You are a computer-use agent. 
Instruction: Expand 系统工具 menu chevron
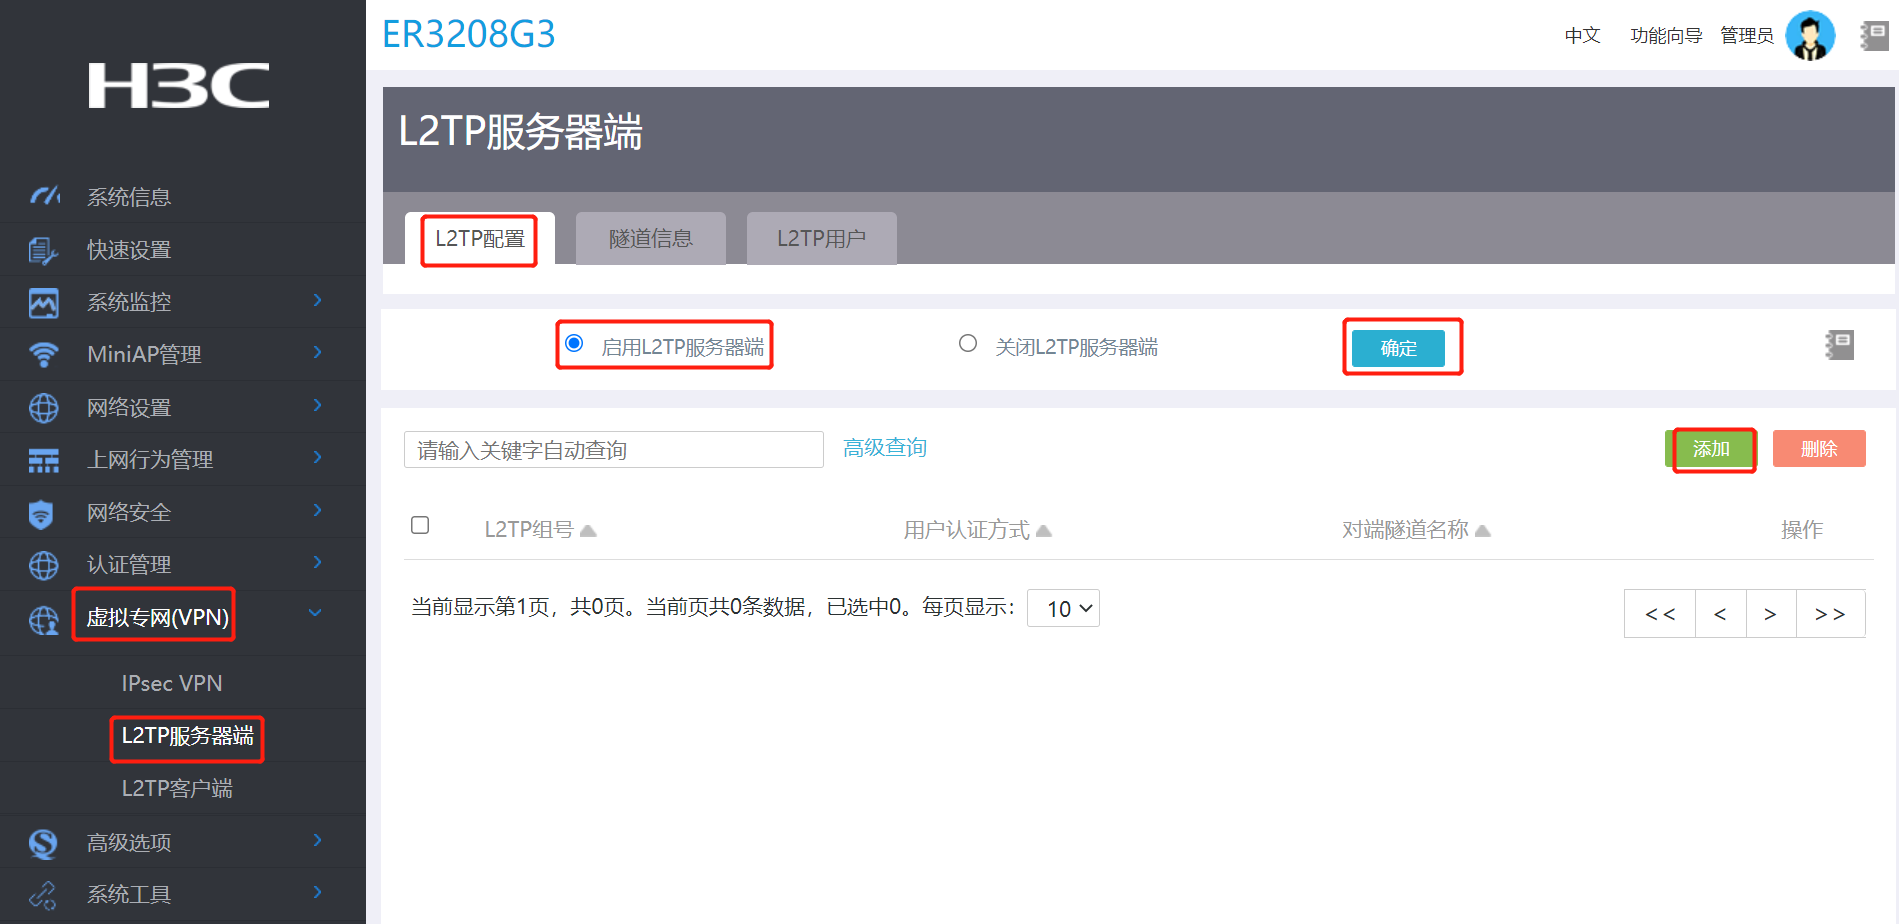(x=317, y=892)
